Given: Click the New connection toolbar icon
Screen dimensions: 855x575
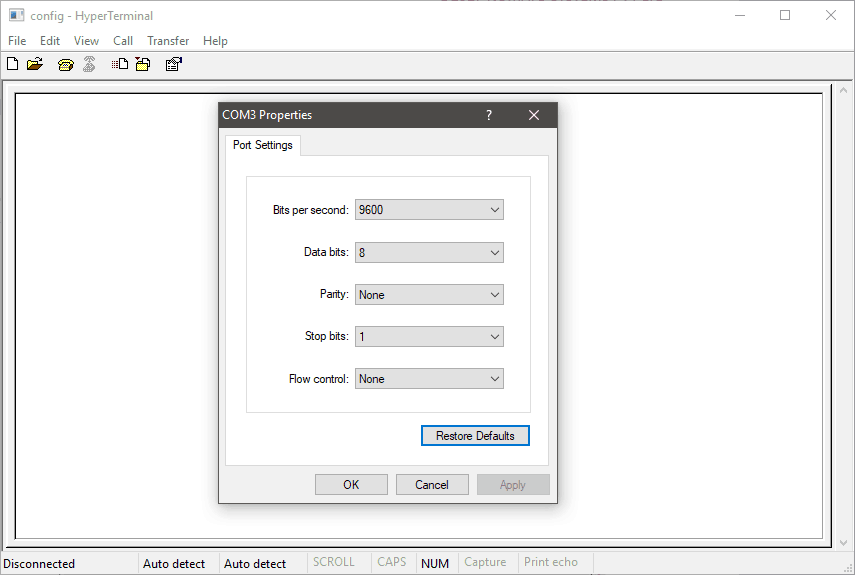Looking at the screenshot, I should pos(13,65).
